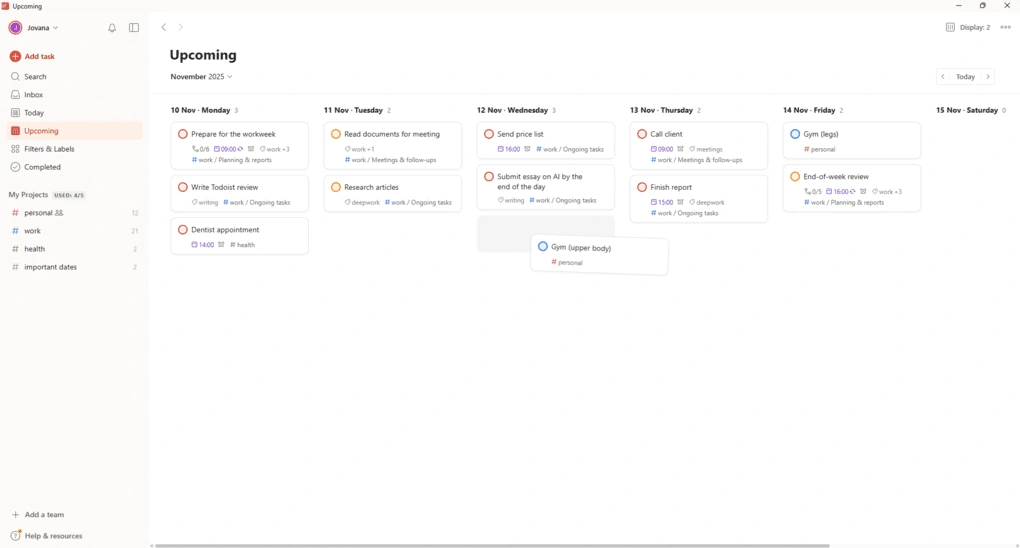Click work / Planning & reports project link on Prepare for the workweek
Viewport: 1020px width, 548px height.
pos(232,160)
